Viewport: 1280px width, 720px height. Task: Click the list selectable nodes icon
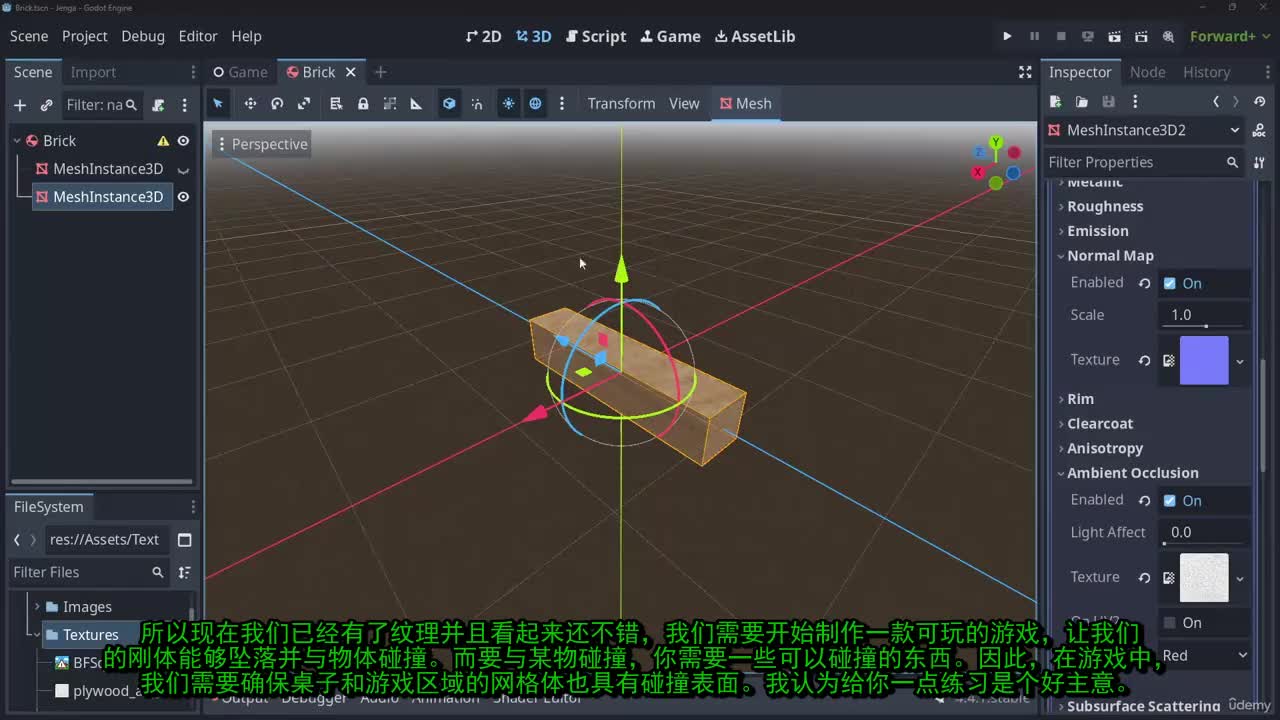click(336, 103)
